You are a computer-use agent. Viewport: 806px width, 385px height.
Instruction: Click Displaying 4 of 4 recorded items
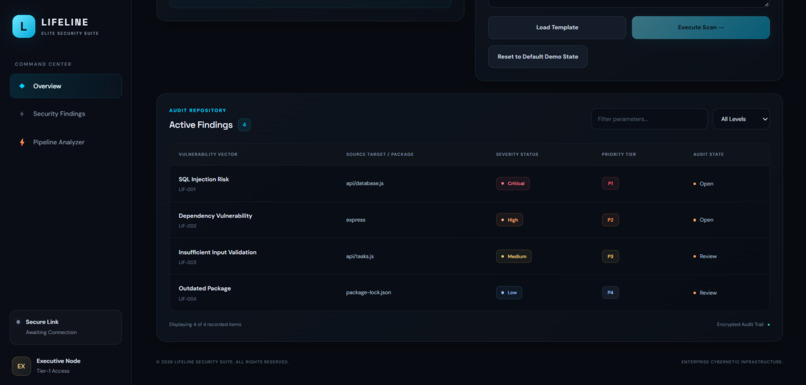pyautogui.click(x=205, y=324)
